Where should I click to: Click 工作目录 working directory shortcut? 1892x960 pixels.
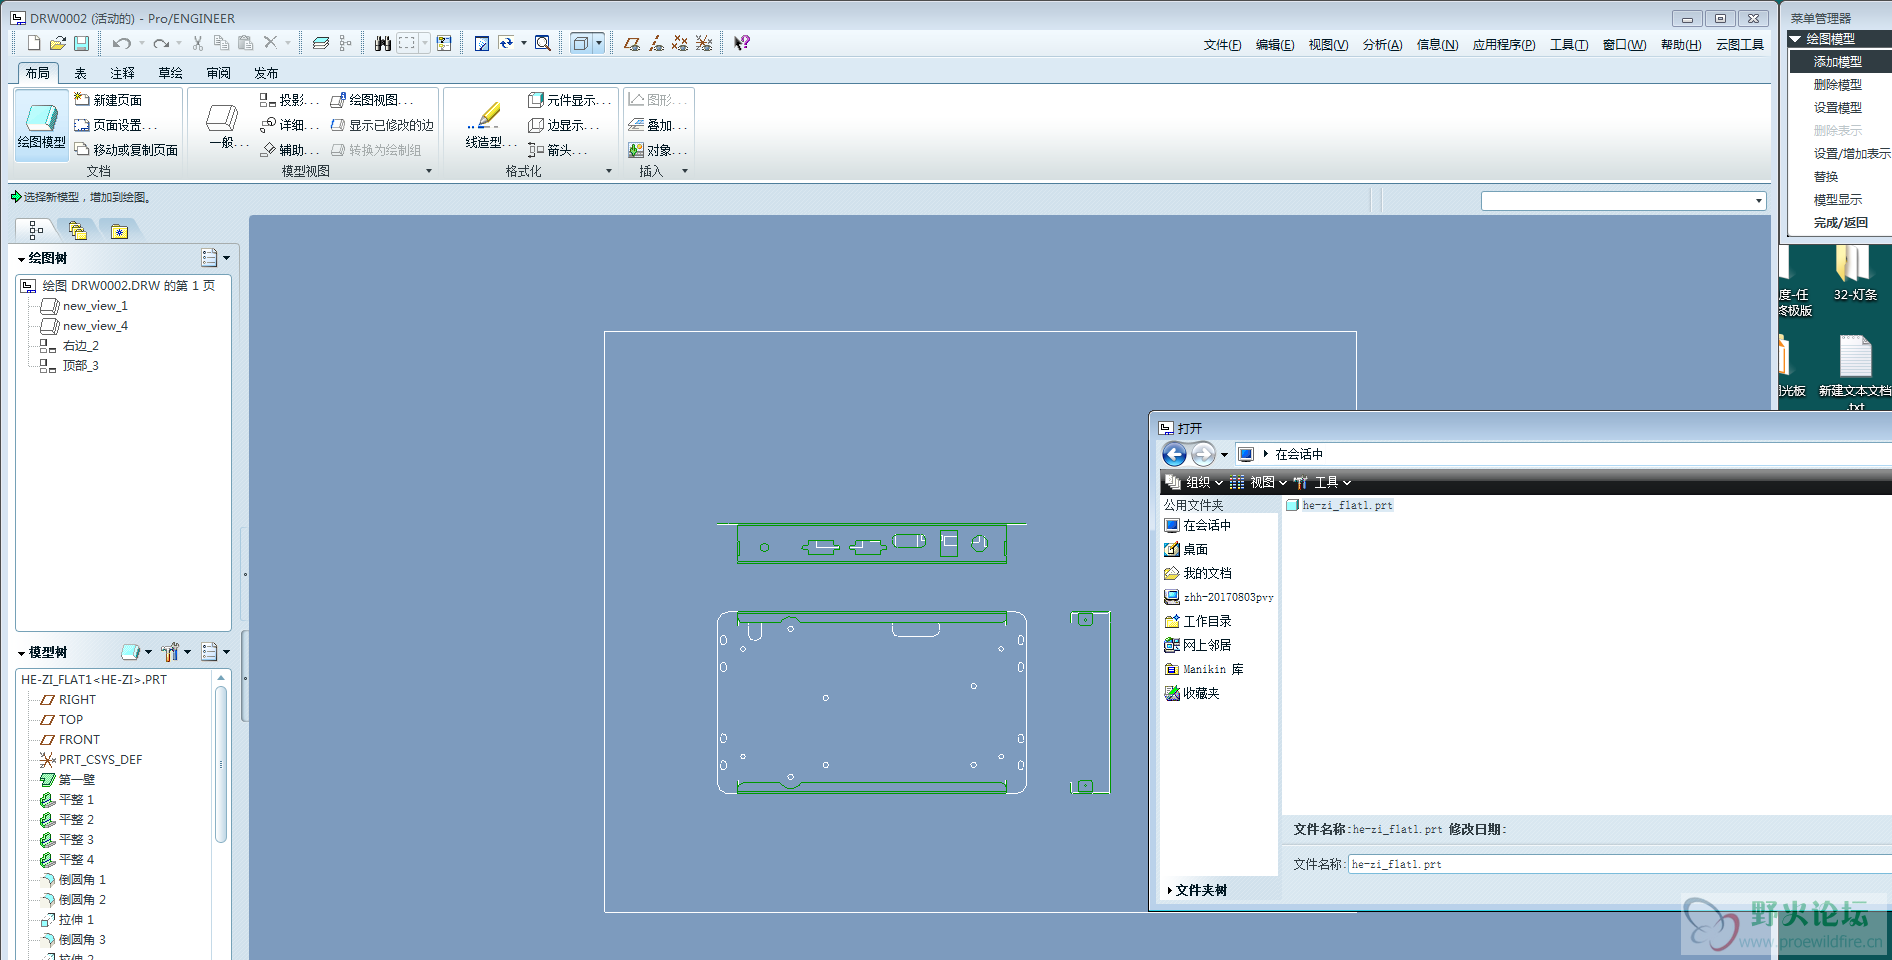(x=1198, y=621)
